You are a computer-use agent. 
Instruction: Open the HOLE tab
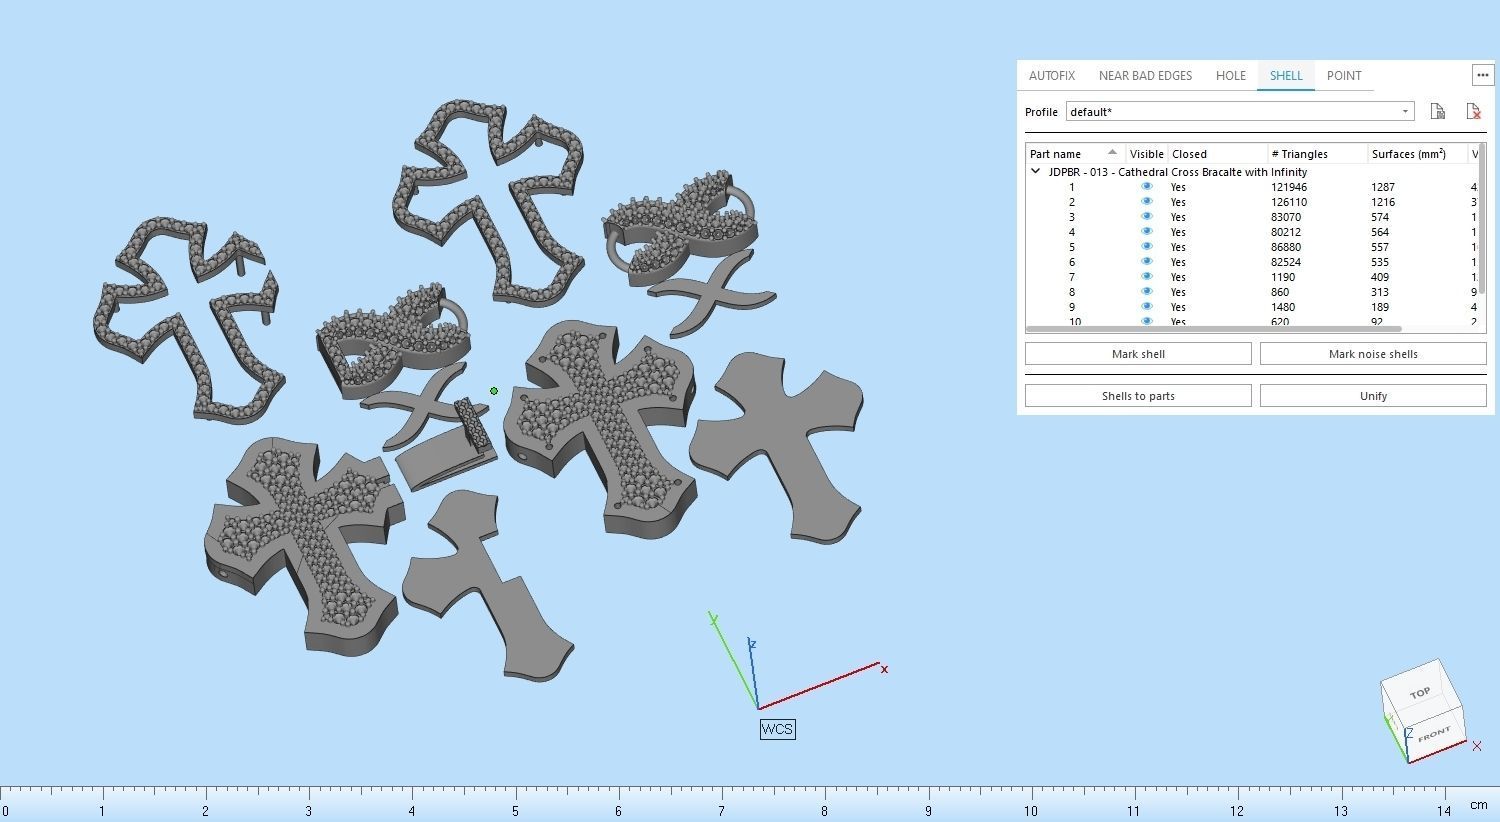click(x=1231, y=76)
